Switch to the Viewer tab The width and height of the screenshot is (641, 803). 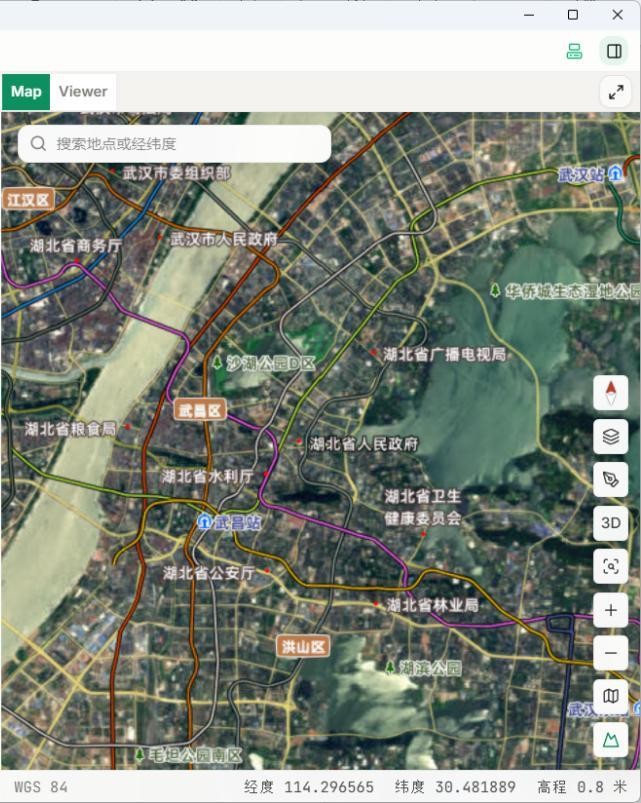pyautogui.click(x=83, y=92)
